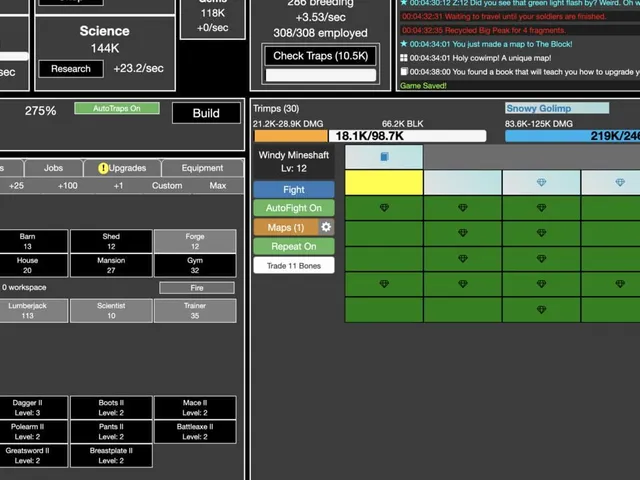Screen dimensions: 640x480
Task: Select the +25 purchase amount
Action: 16,186
